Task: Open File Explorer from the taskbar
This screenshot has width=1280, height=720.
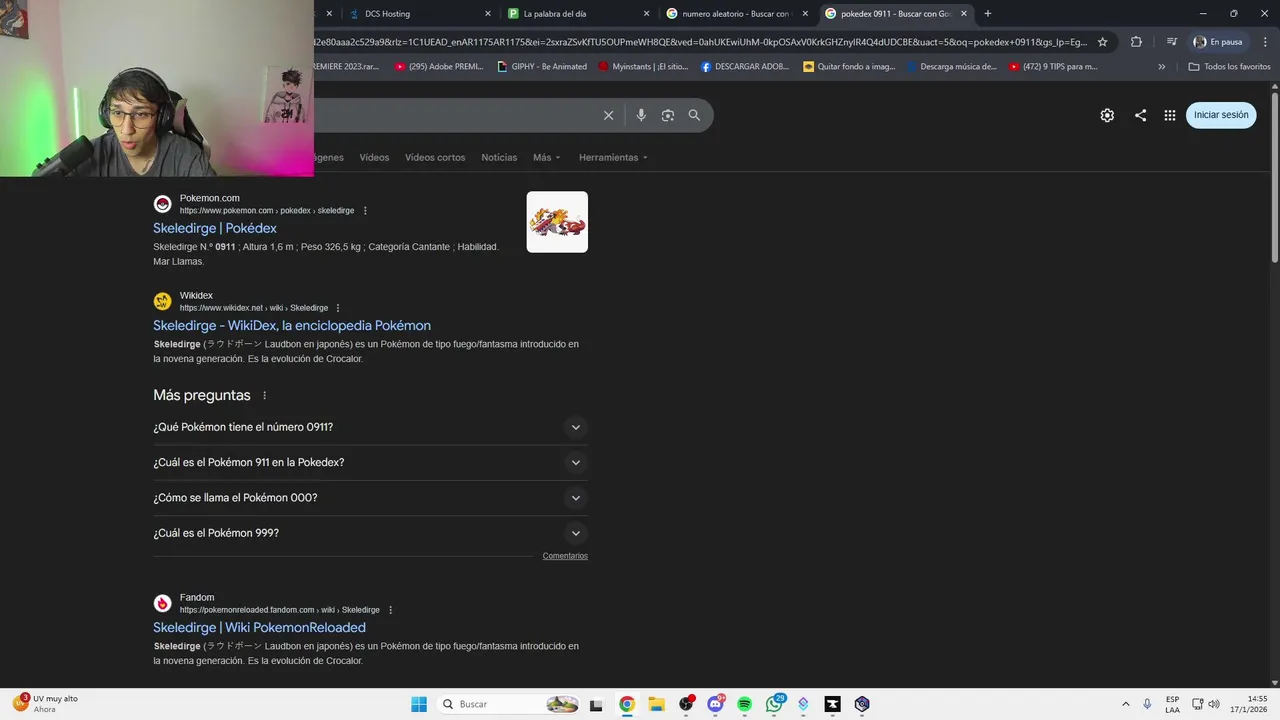Action: pos(656,704)
